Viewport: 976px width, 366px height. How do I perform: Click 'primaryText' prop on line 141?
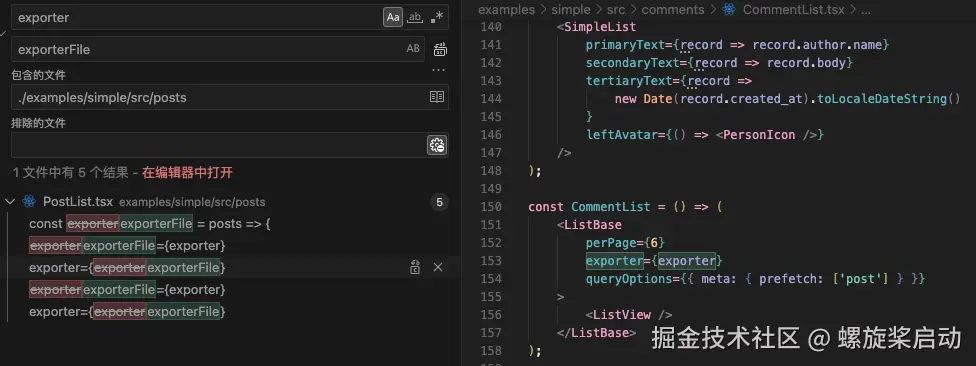click(625, 45)
